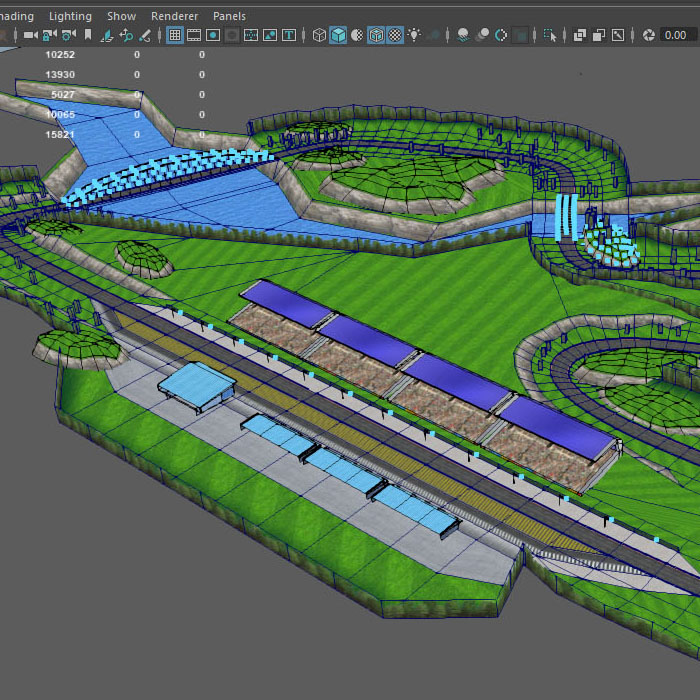Click the camera bookmarks icon
Viewport: 700px width, 700px height.
(x=88, y=35)
